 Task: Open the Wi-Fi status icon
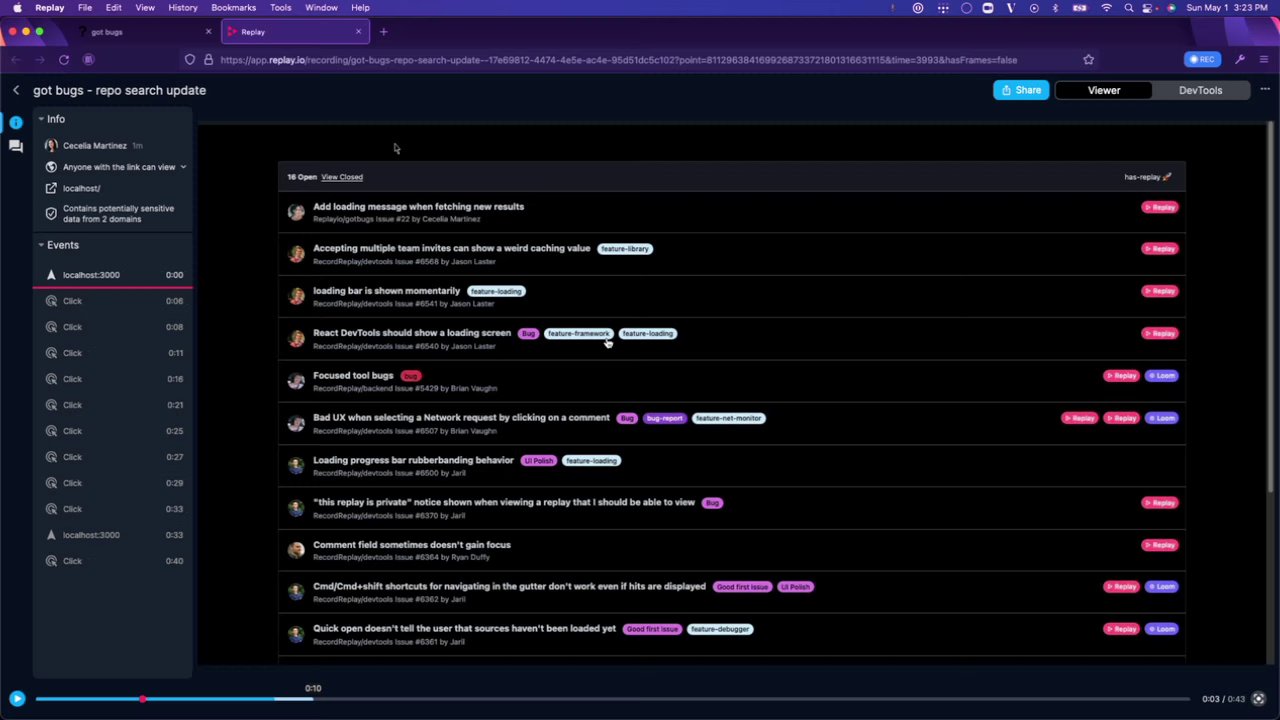(1106, 8)
